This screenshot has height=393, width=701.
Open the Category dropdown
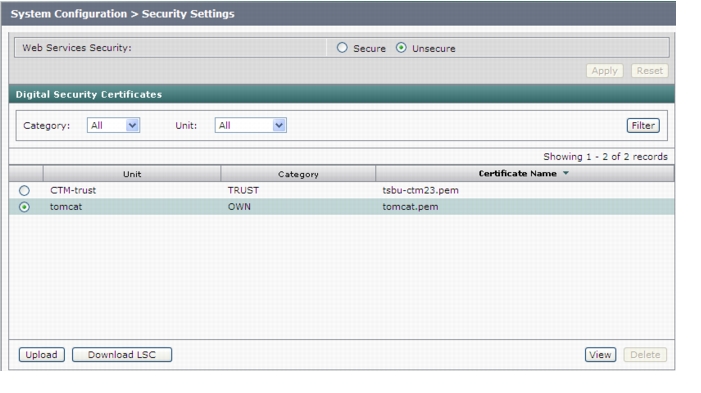pos(114,125)
